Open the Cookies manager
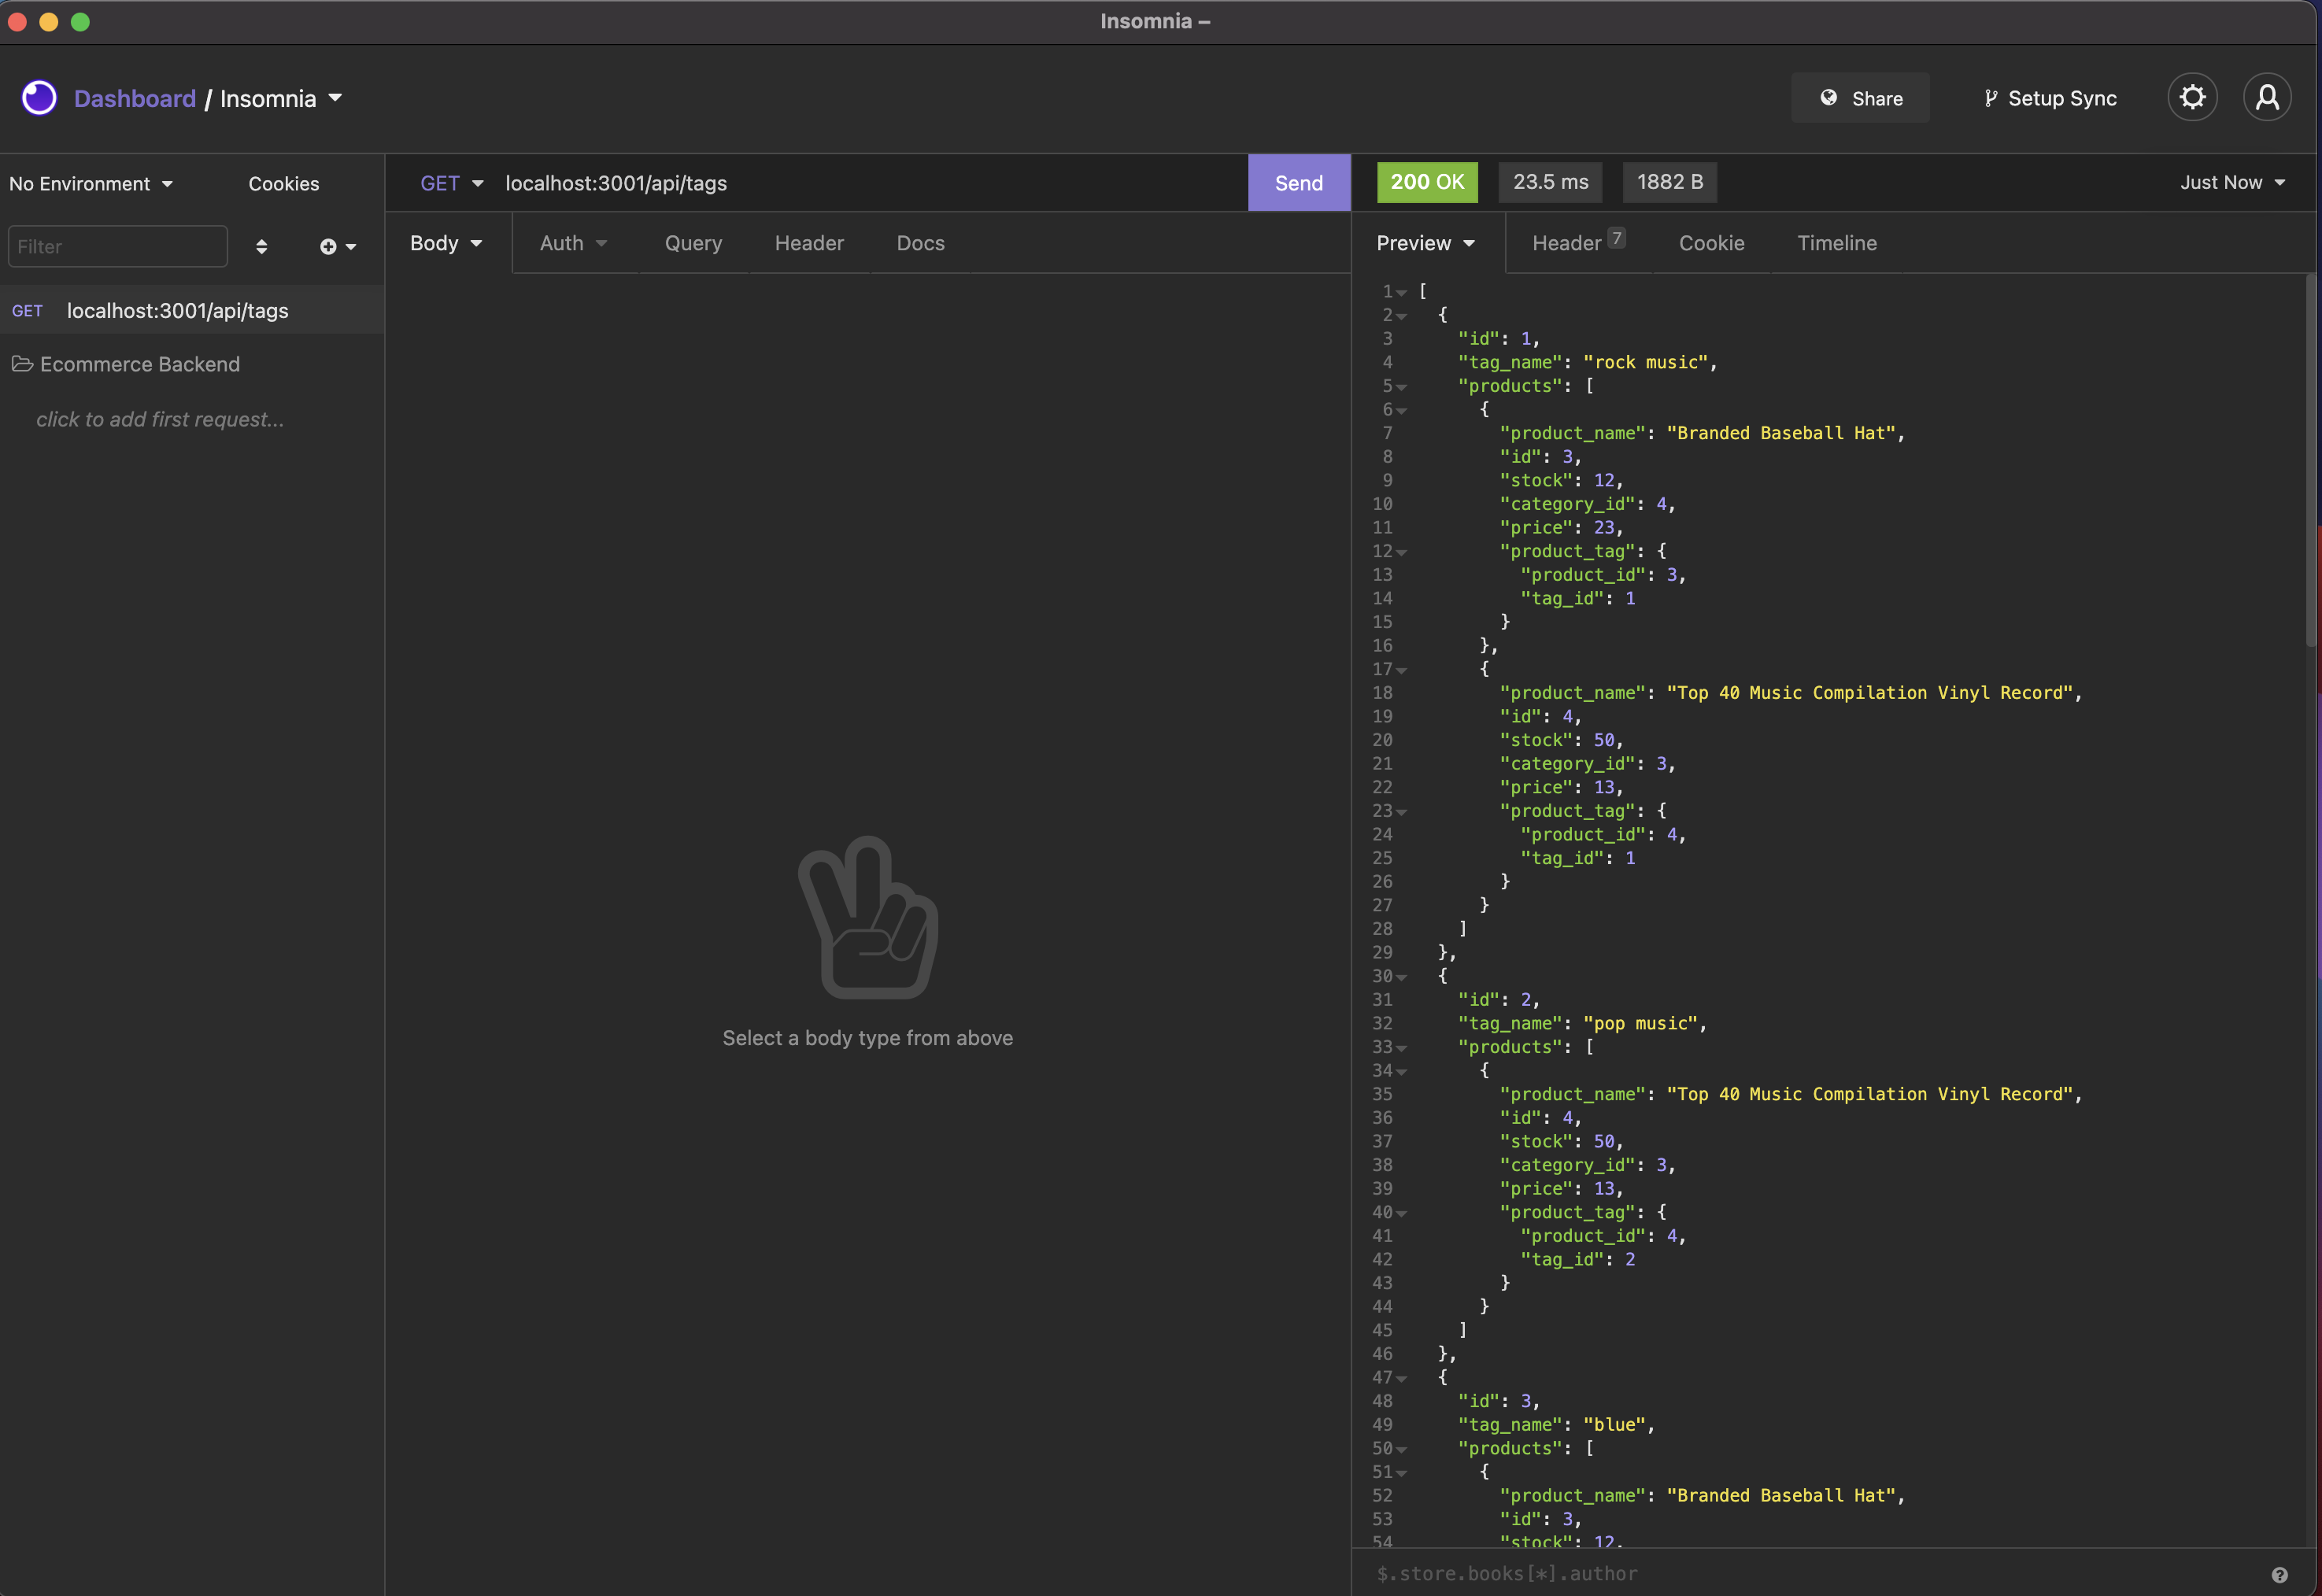 pos(284,184)
